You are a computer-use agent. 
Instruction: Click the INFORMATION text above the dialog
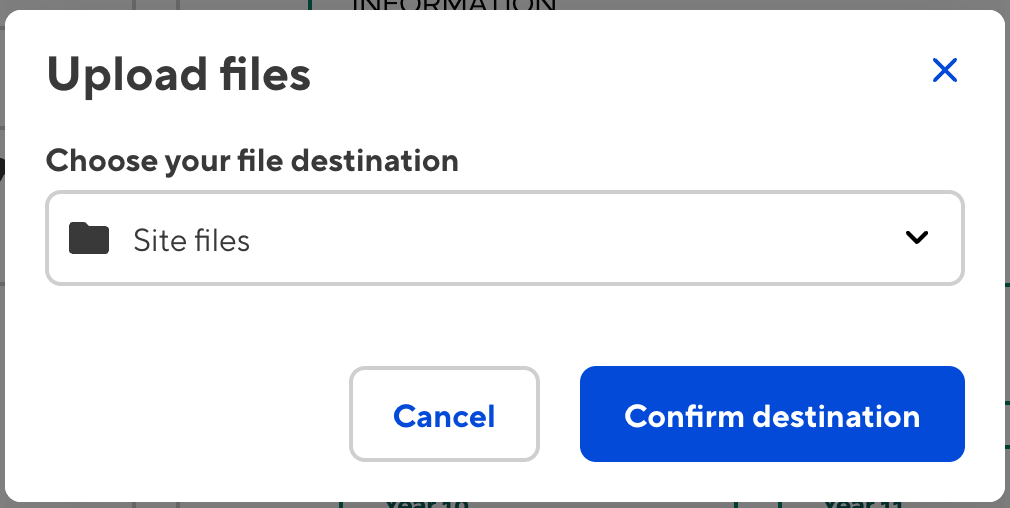(x=454, y=5)
